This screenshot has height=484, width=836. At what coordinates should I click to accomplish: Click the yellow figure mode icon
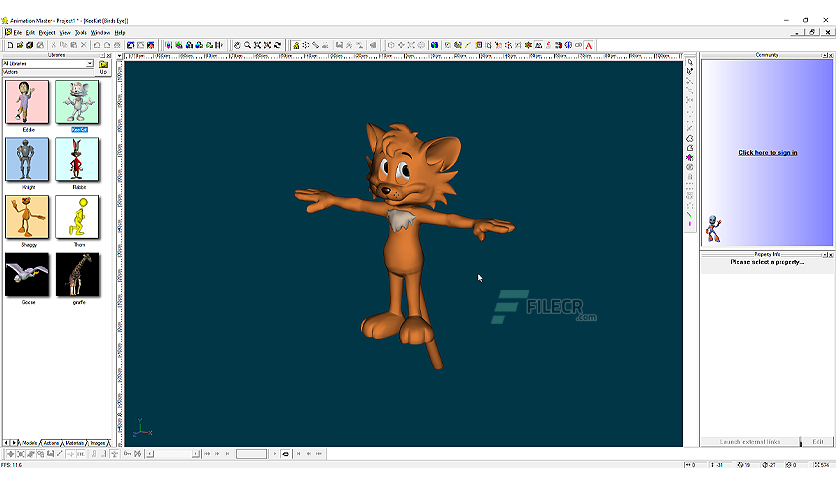(x=296, y=45)
